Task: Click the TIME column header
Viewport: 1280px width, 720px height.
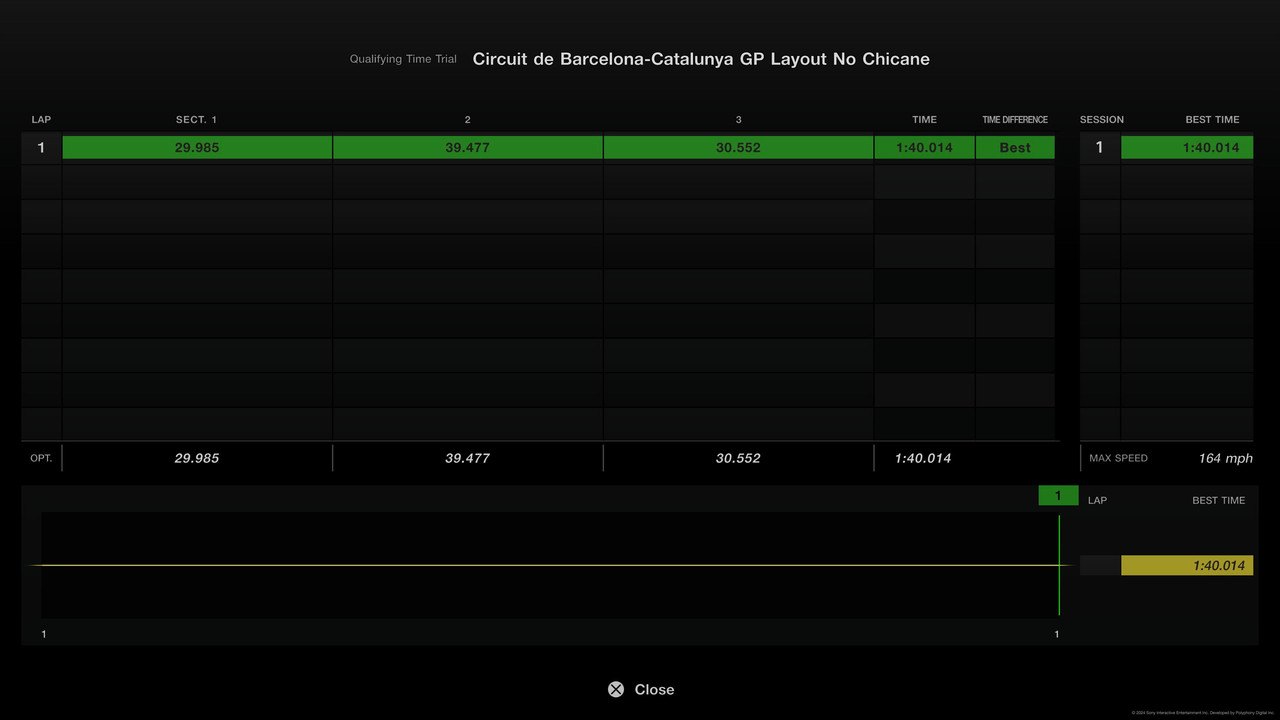Action: click(925, 120)
